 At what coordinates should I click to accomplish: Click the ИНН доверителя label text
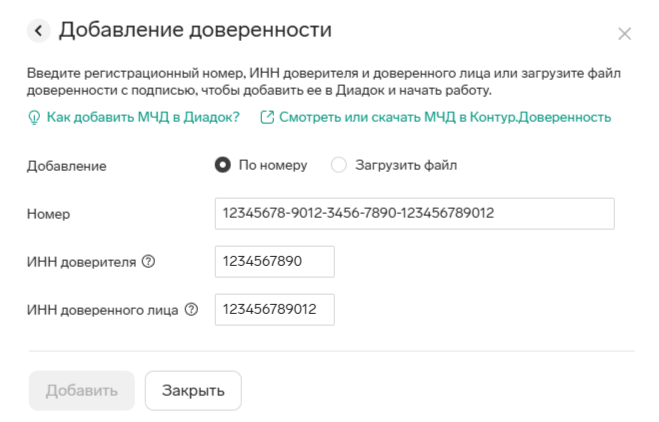(82, 262)
